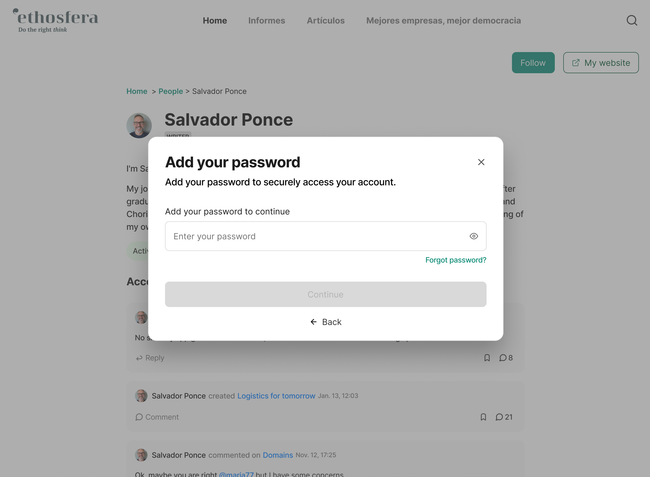Click the People breadcrumb link

pyautogui.click(x=170, y=91)
